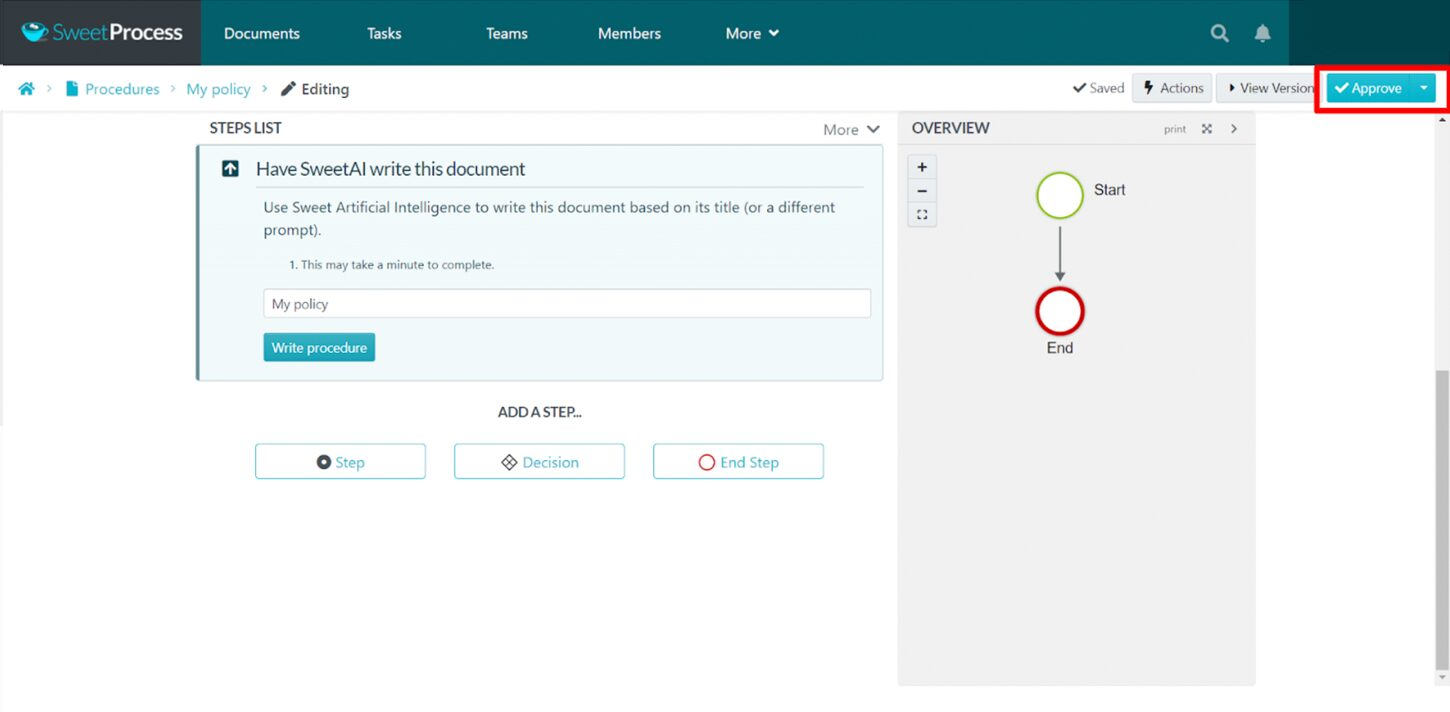The height and width of the screenshot is (712, 1450).
Task: Click the End node circle
Action: 1060,312
